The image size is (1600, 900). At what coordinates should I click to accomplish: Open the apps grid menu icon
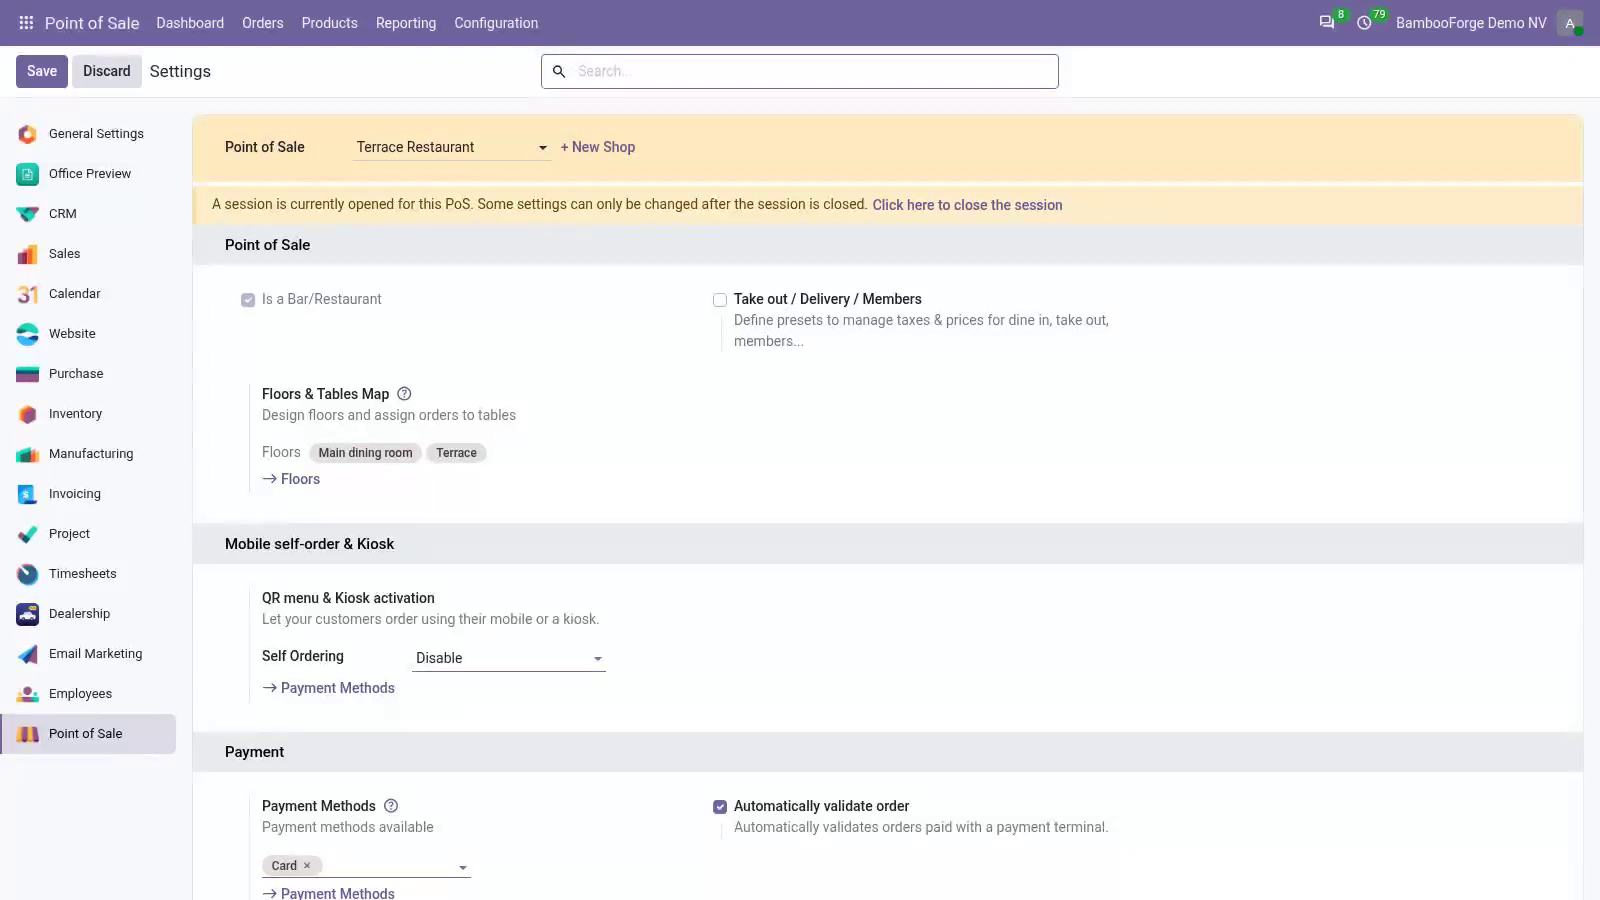click(x=26, y=22)
